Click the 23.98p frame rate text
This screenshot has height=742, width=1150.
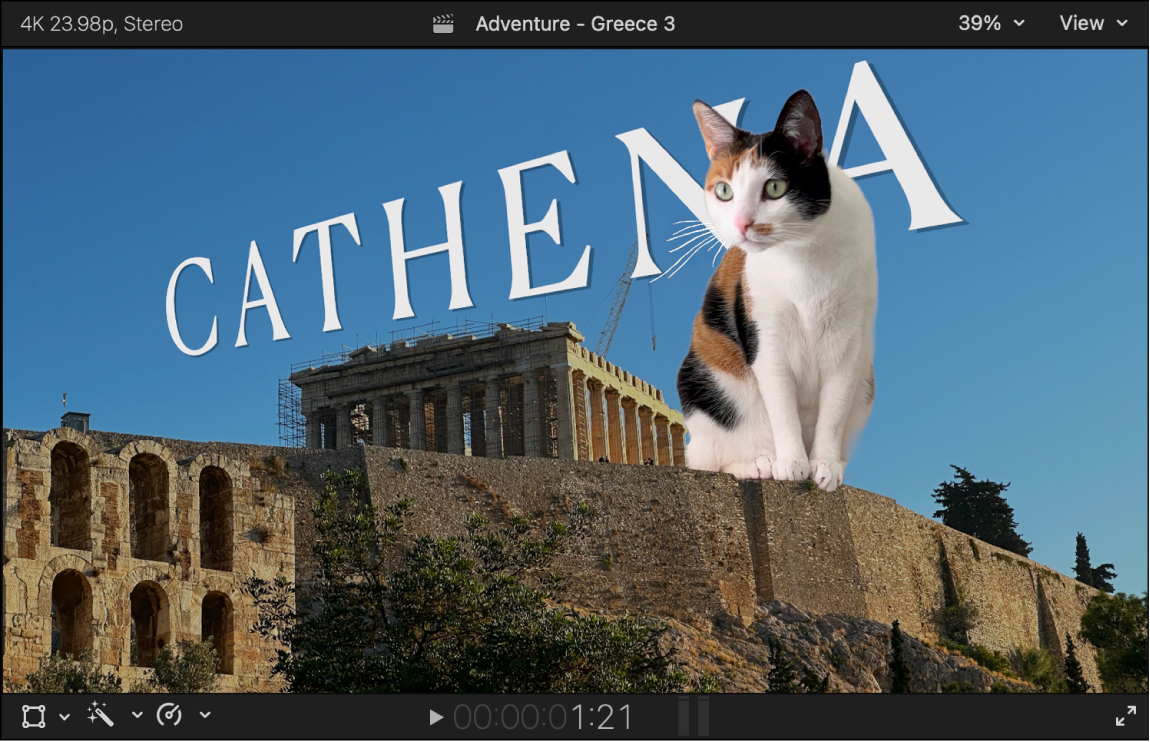[78, 23]
